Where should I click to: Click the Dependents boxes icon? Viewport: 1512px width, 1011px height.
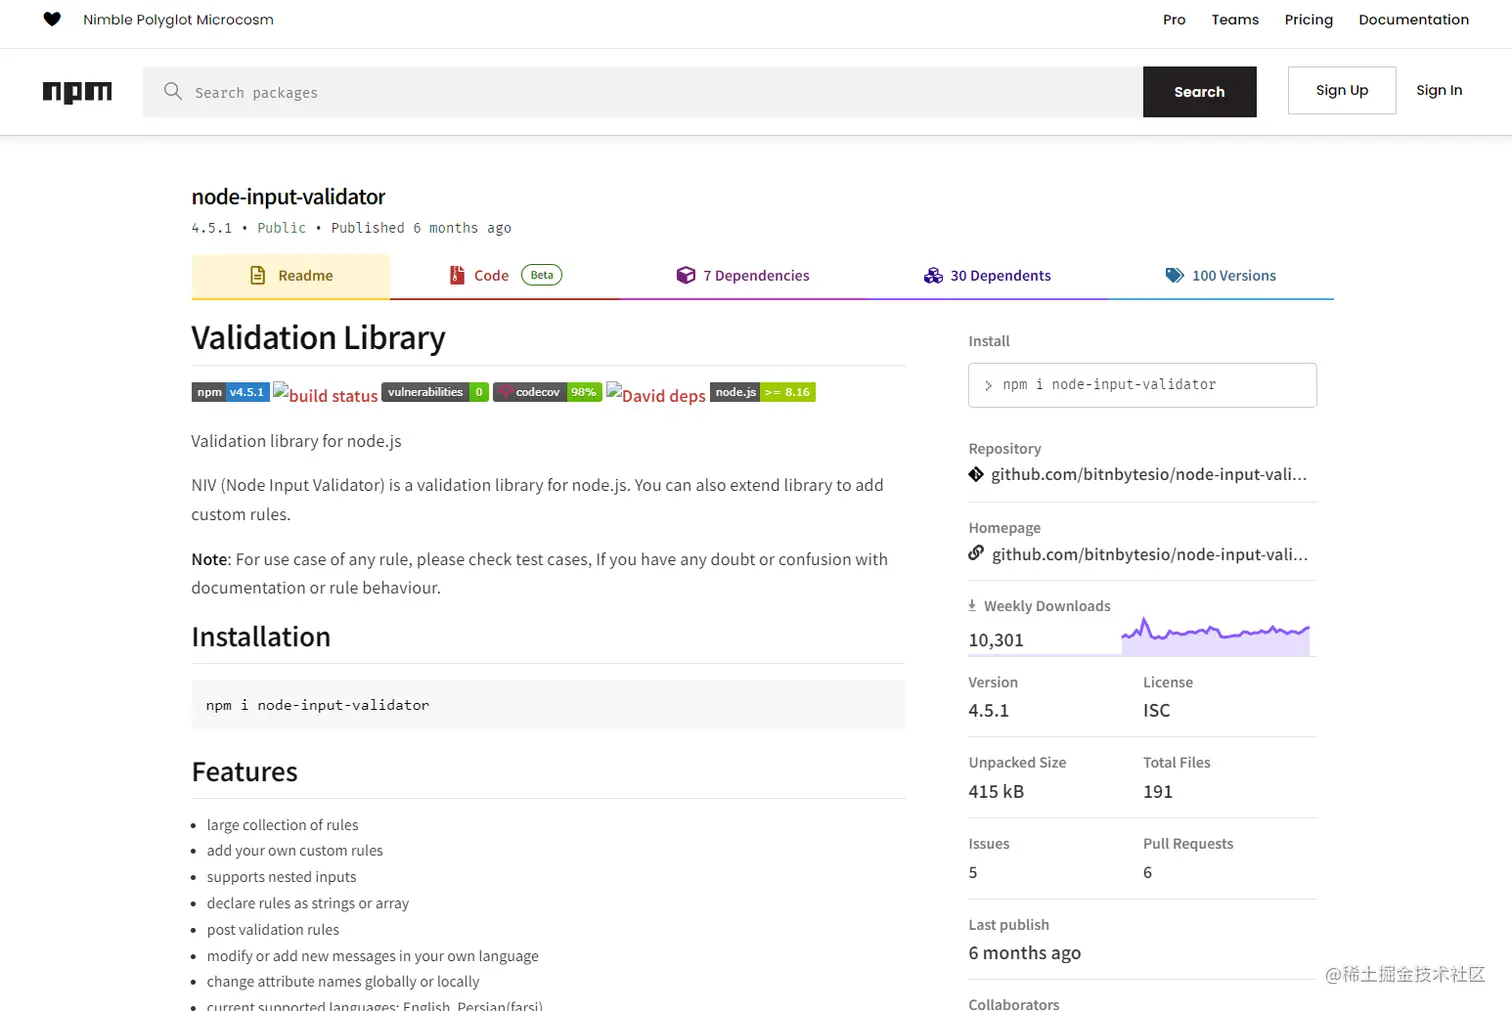tap(933, 275)
